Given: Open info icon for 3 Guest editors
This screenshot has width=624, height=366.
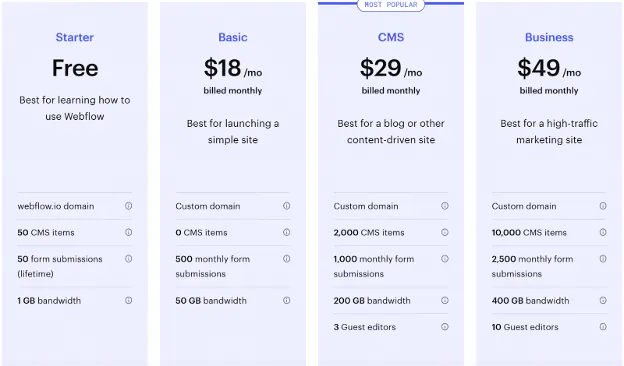Looking at the screenshot, I should [445, 327].
